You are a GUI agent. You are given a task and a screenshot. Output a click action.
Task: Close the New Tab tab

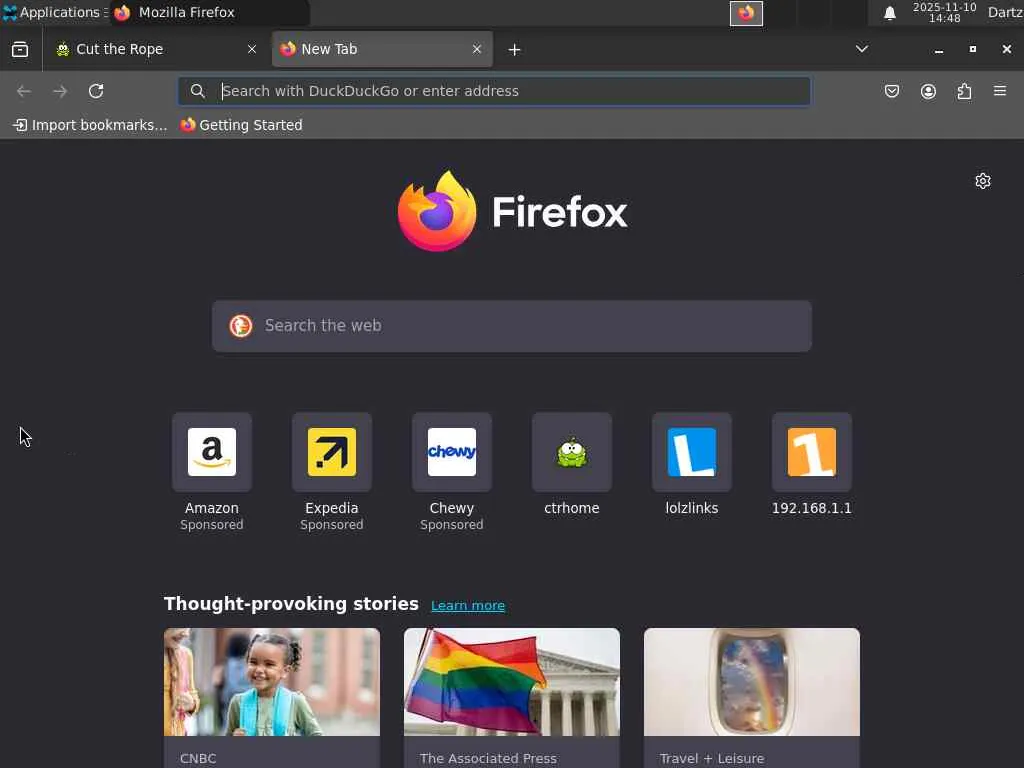(477, 50)
